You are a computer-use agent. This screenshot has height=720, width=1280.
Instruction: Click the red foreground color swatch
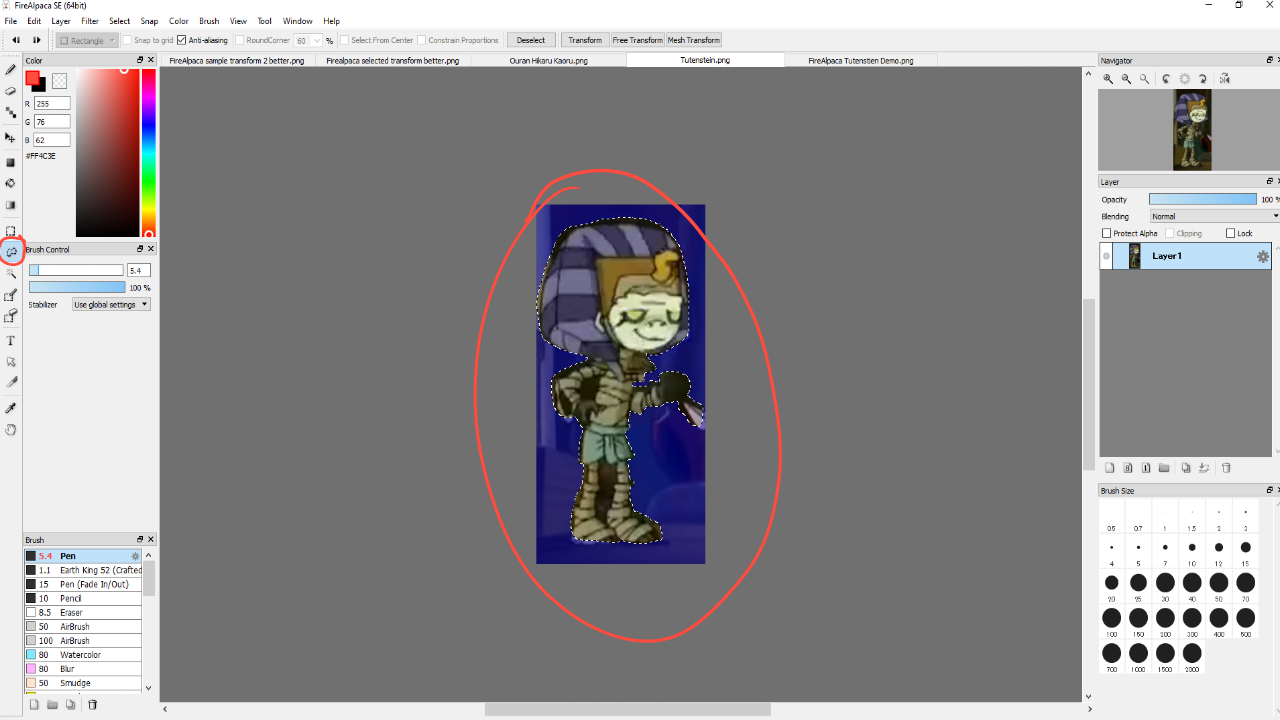33,78
